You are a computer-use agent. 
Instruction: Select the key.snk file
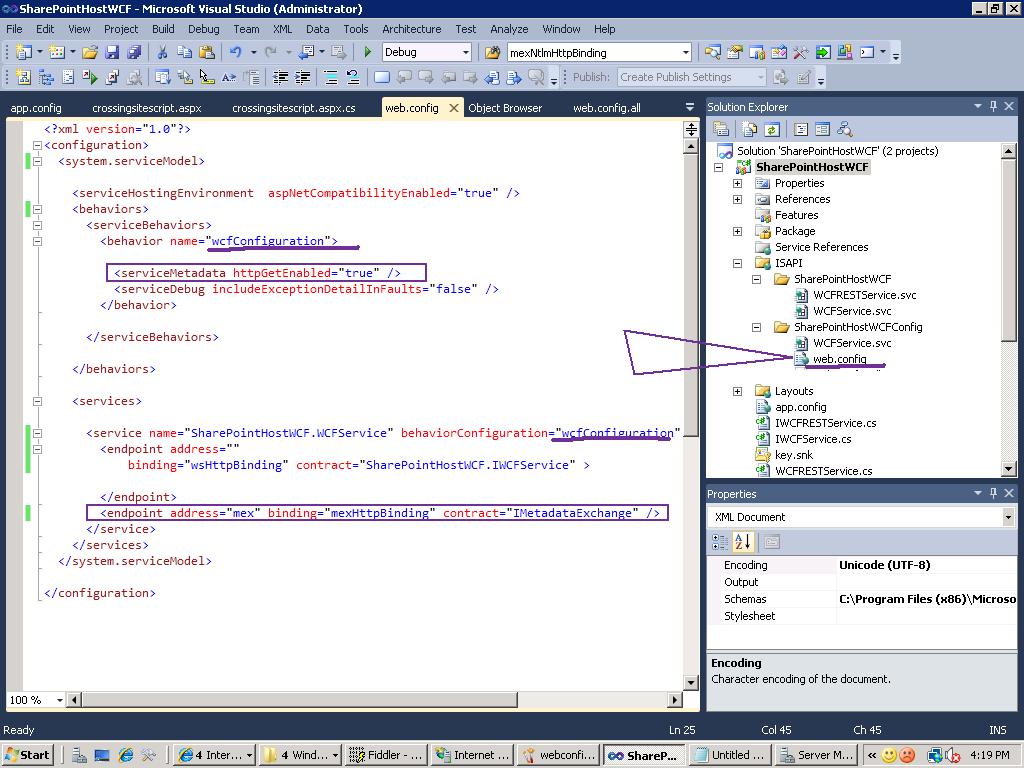click(x=793, y=455)
